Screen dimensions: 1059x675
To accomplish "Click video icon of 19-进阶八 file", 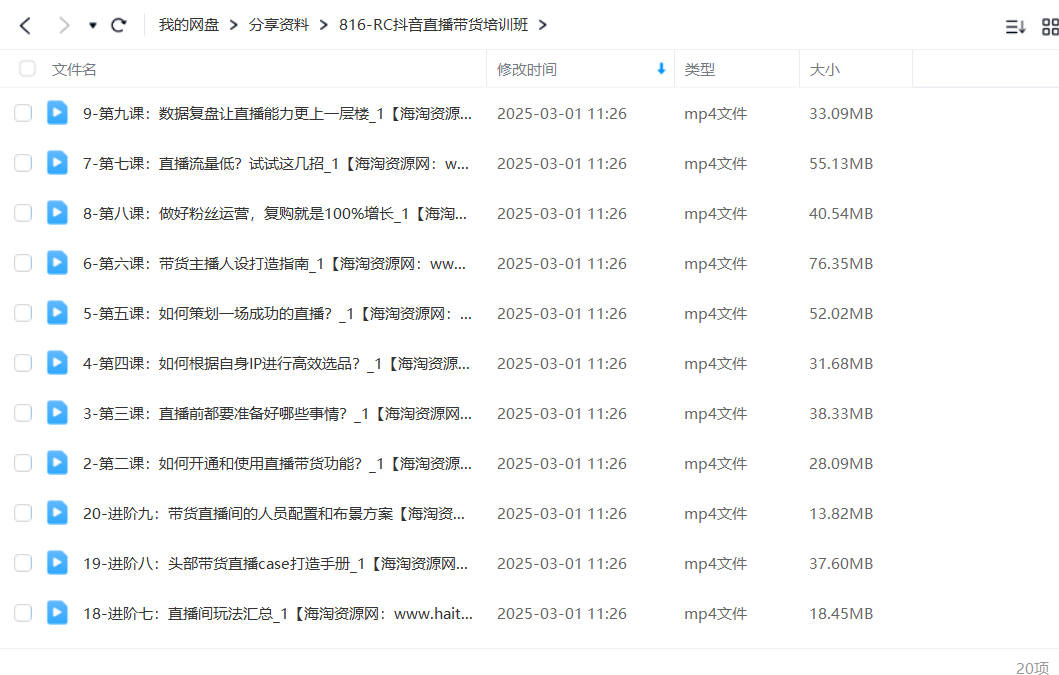I will pos(57,563).
